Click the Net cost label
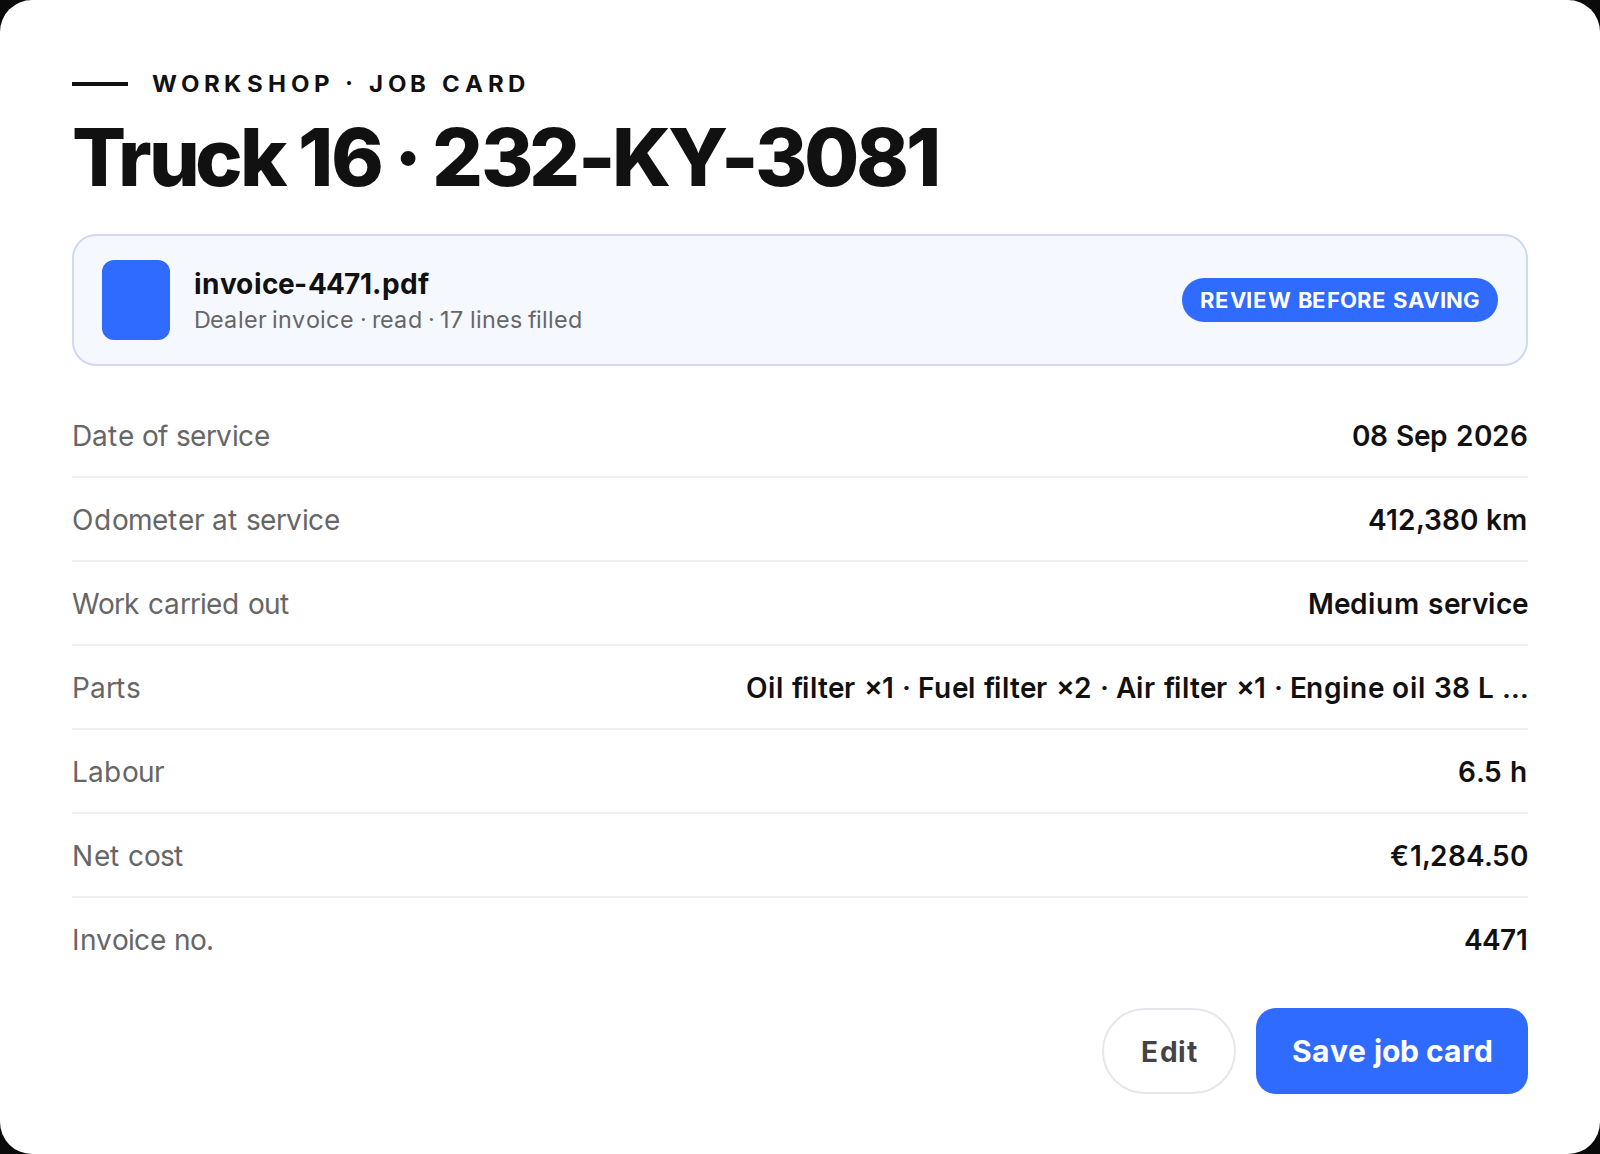 [x=128, y=856]
